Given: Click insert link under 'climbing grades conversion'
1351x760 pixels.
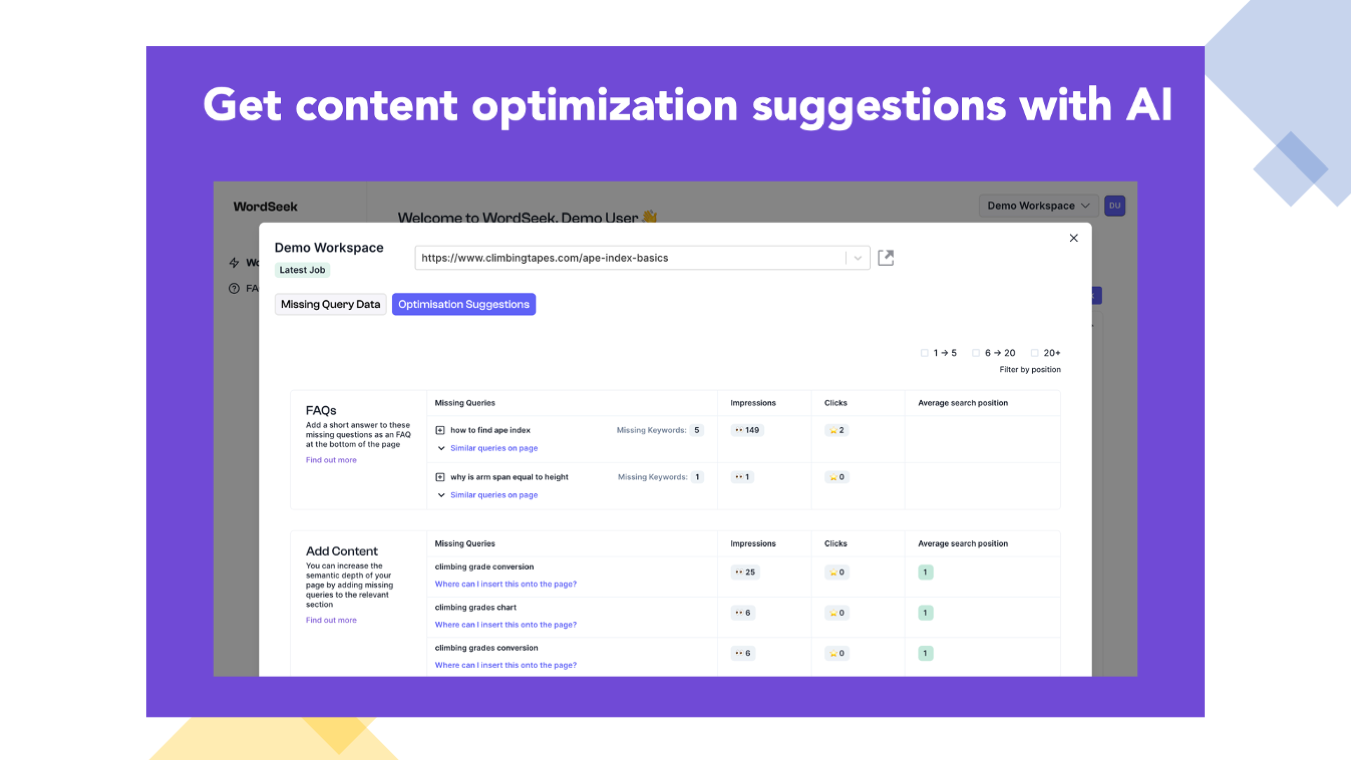Looking at the screenshot, I should pos(505,665).
